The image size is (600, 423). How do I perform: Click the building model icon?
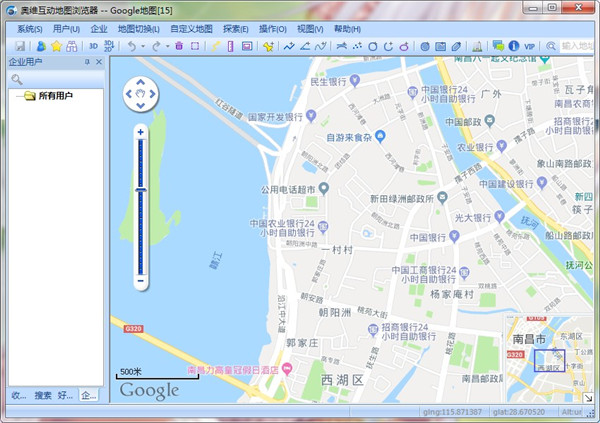pos(477,46)
